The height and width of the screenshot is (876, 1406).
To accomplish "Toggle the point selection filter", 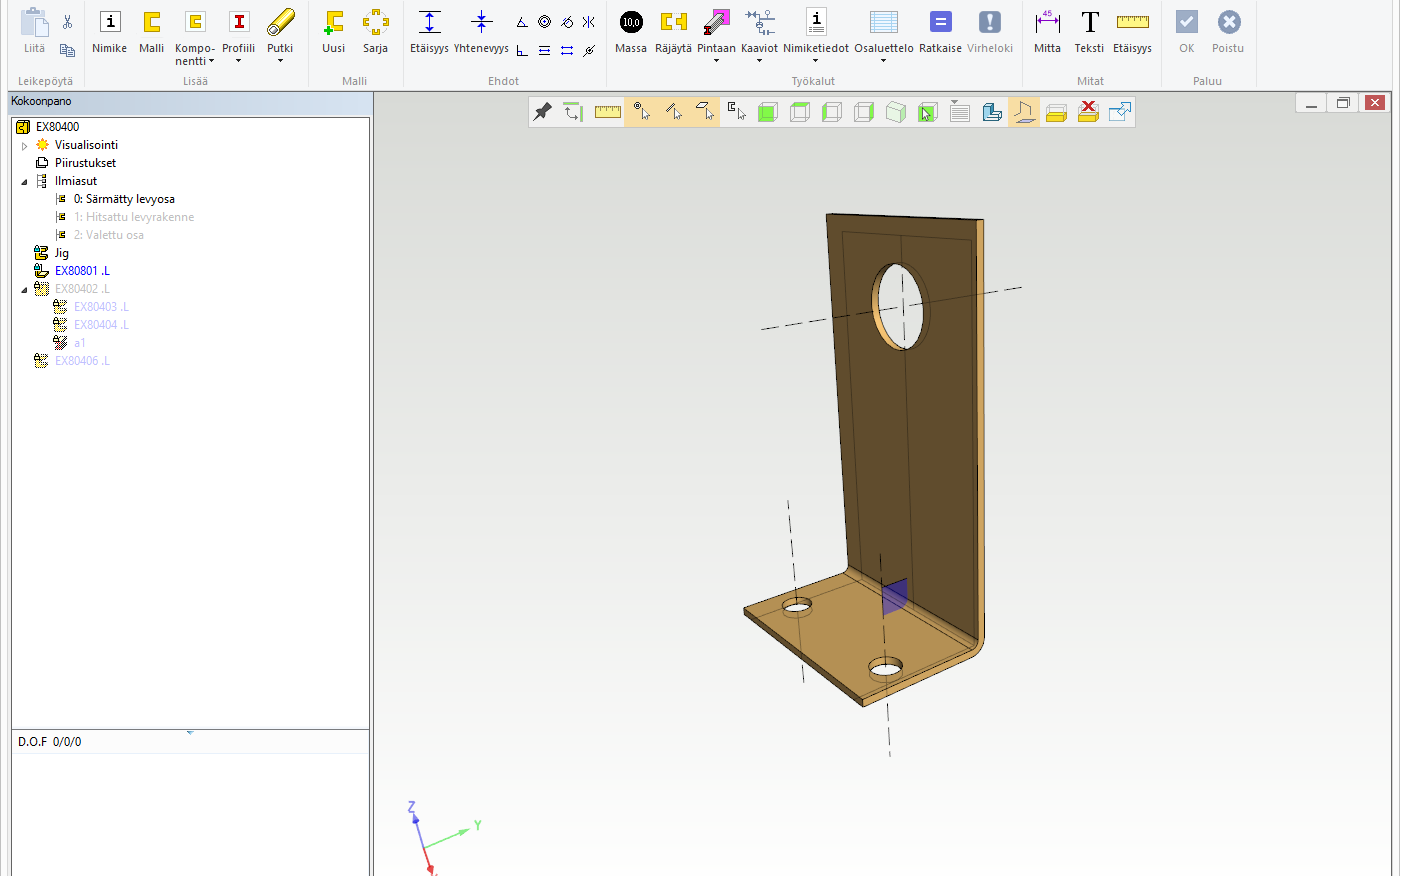I will click(x=641, y=112).
